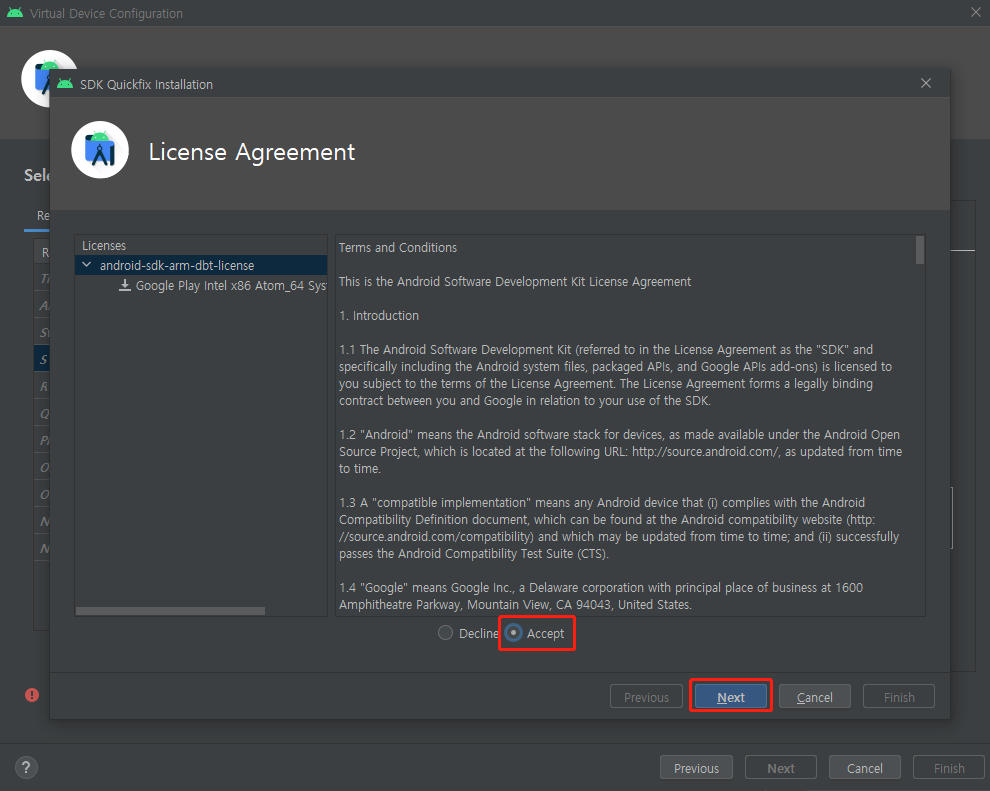Viewport: 990px width, 791px height.
Task: Click the Android Studio logo in License Agreement header
Action: 100,150
